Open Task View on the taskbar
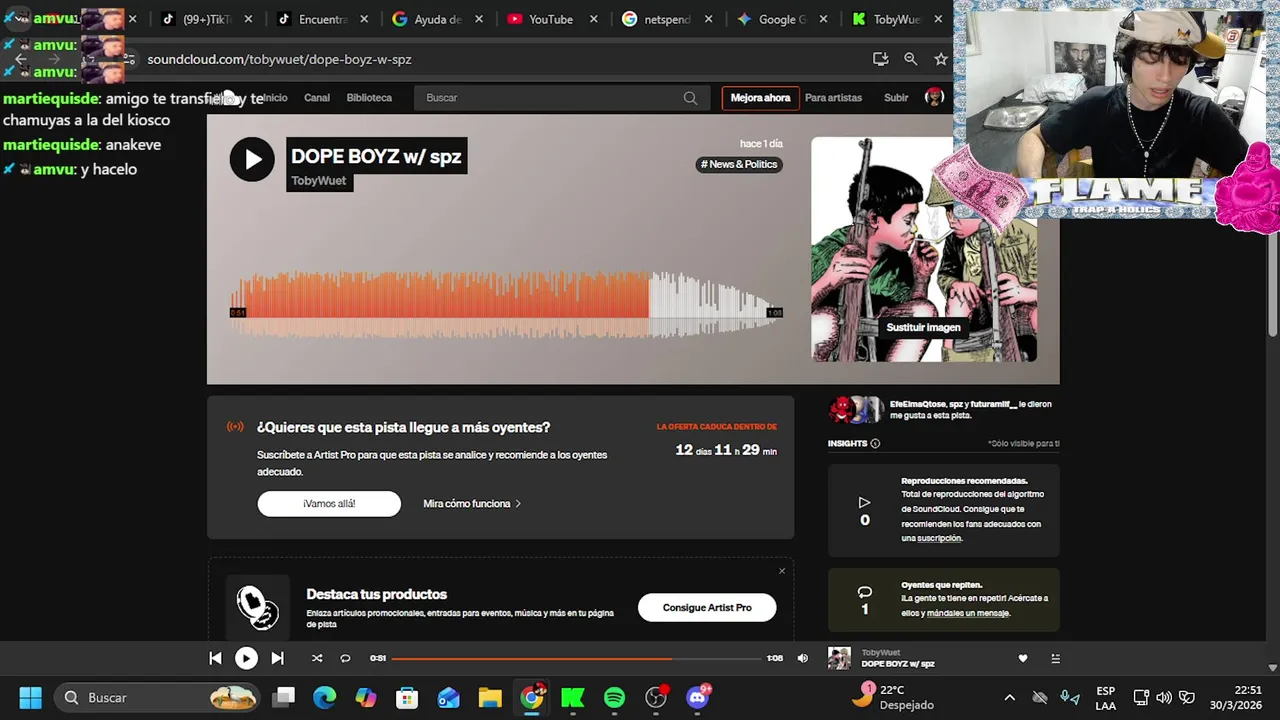1280x720 pixels. [x=284, y=697]
